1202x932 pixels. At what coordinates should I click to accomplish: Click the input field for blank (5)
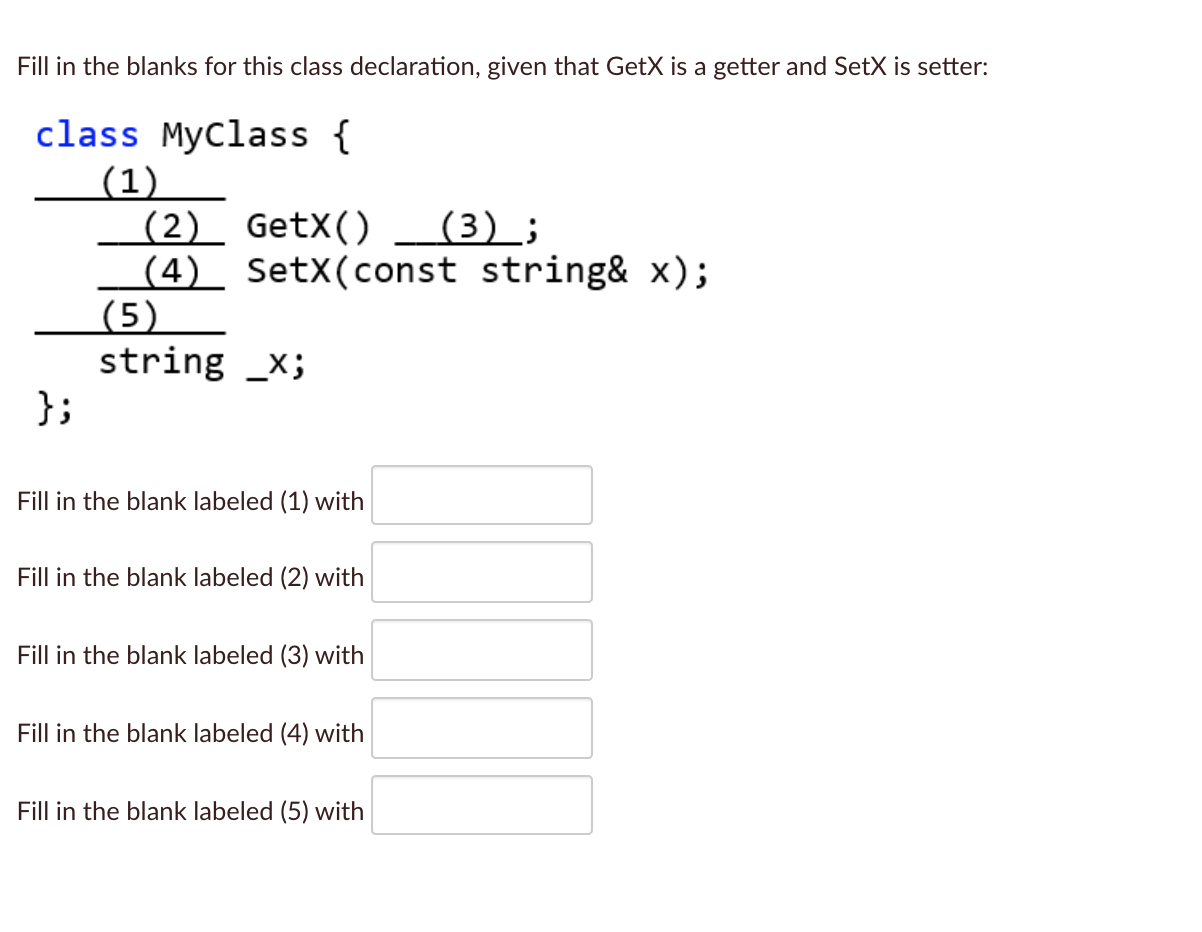pyautogui.click(x=481, y=804)
